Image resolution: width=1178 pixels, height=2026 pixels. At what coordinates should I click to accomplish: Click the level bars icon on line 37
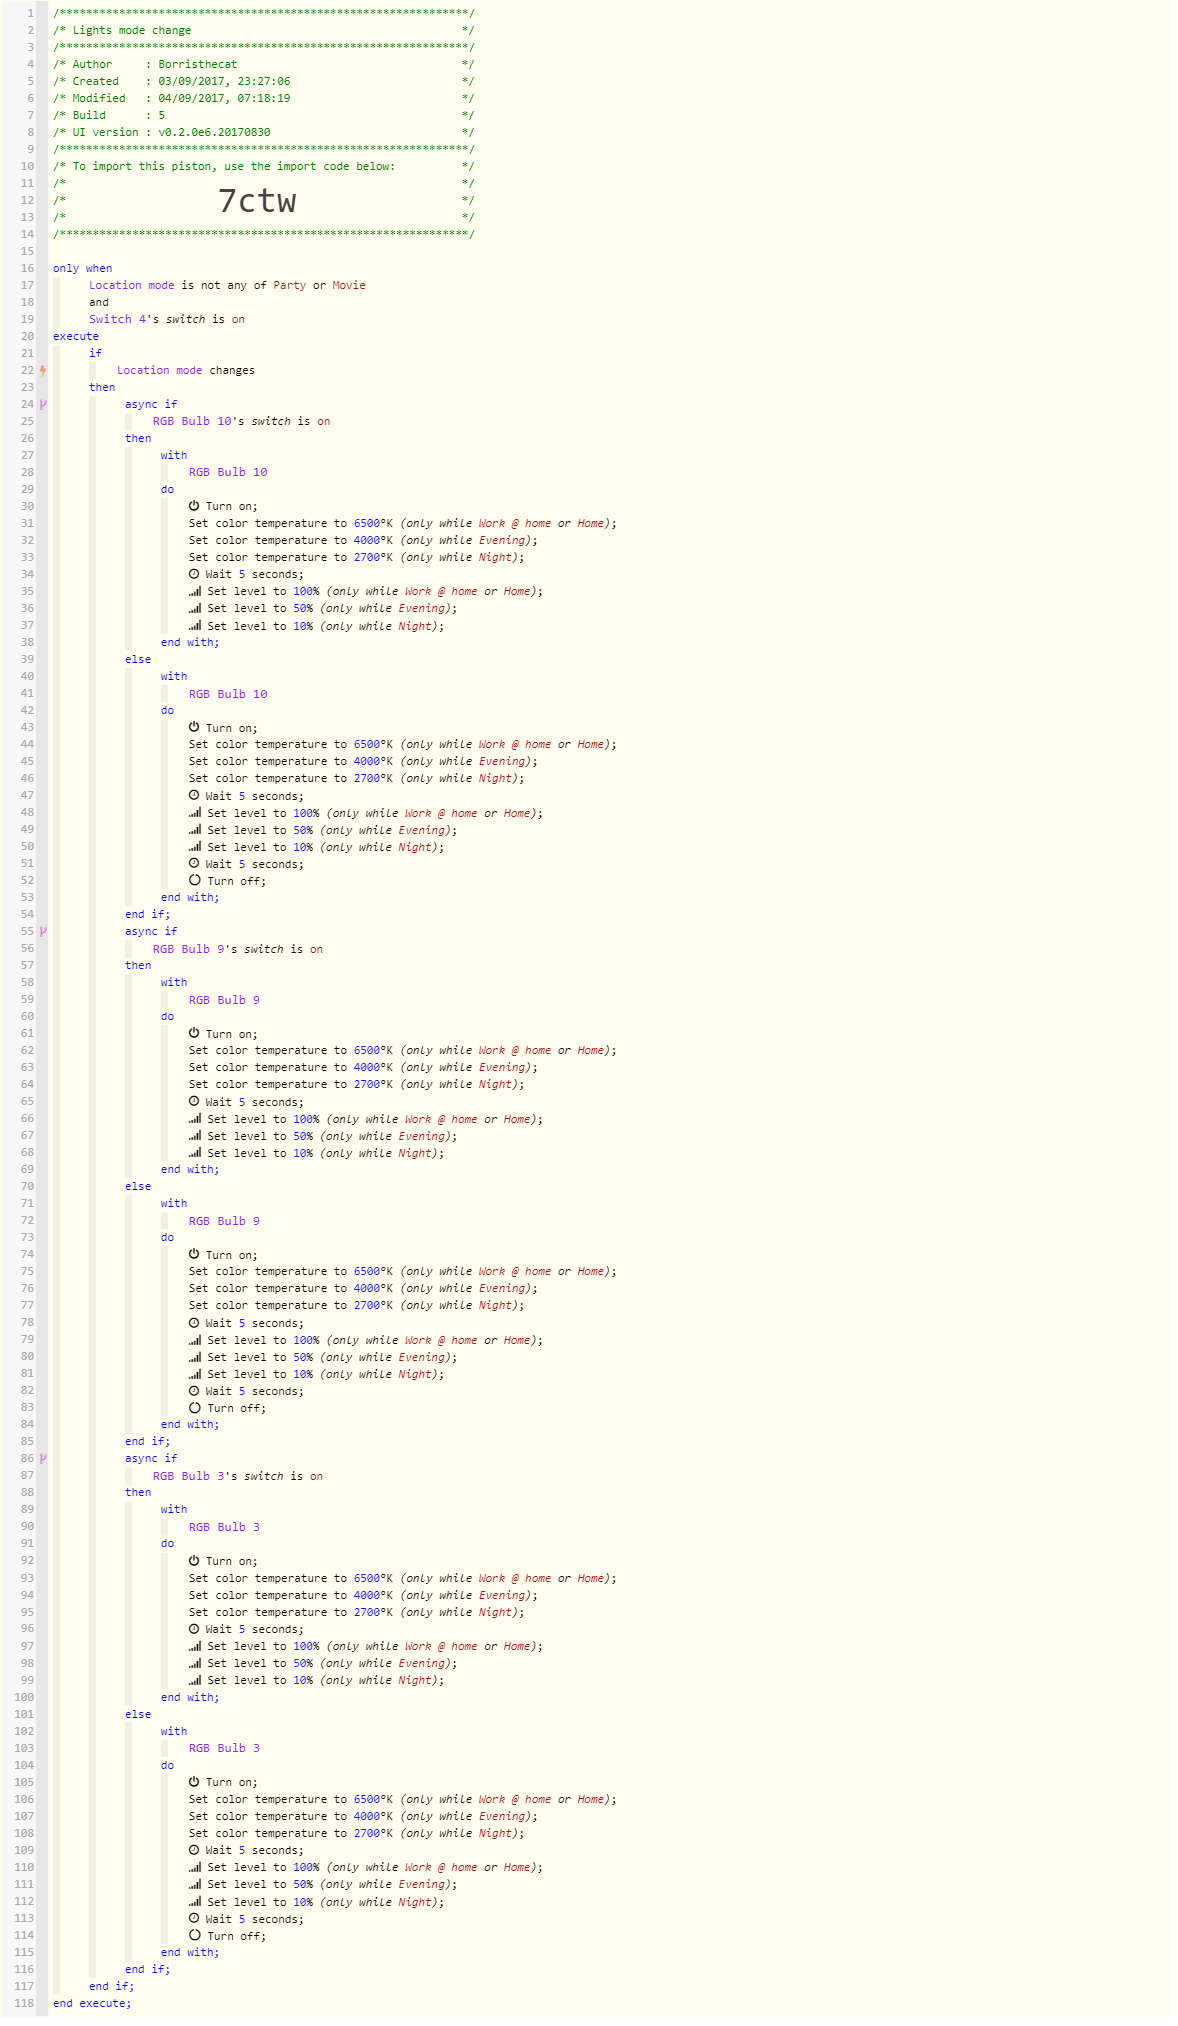[x=195, y=625]
